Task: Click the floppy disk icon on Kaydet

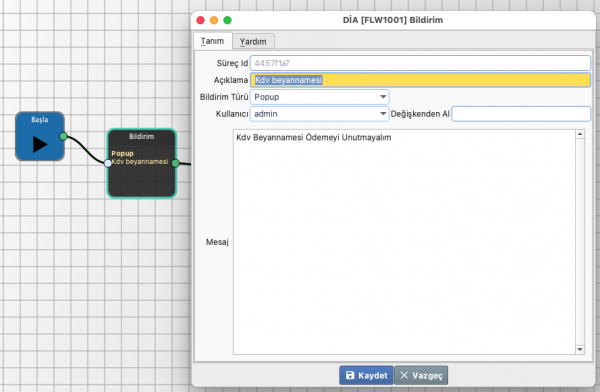Action: 350,375
